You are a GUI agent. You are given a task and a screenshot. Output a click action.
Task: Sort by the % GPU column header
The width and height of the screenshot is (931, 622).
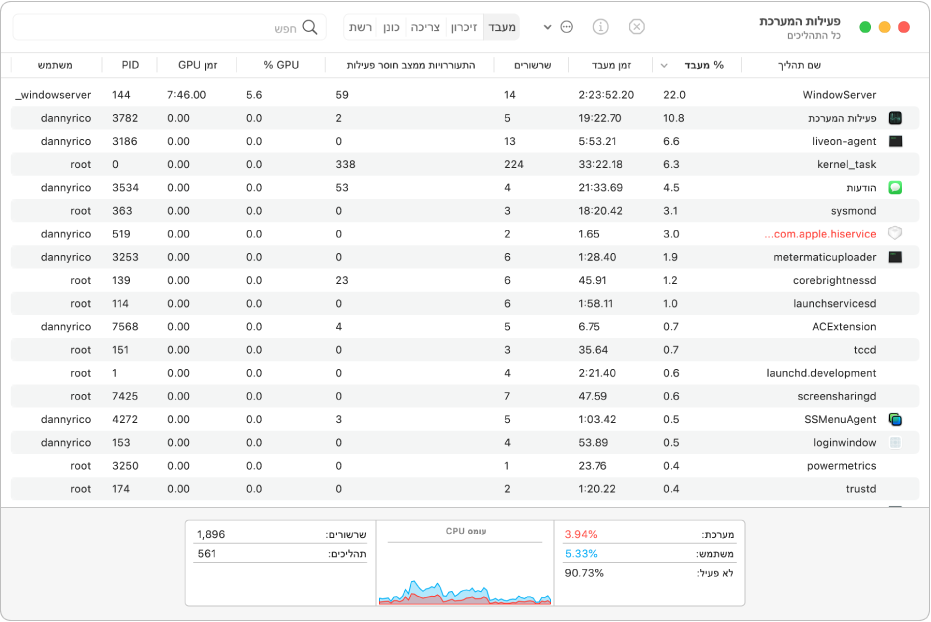coord(281,65)
